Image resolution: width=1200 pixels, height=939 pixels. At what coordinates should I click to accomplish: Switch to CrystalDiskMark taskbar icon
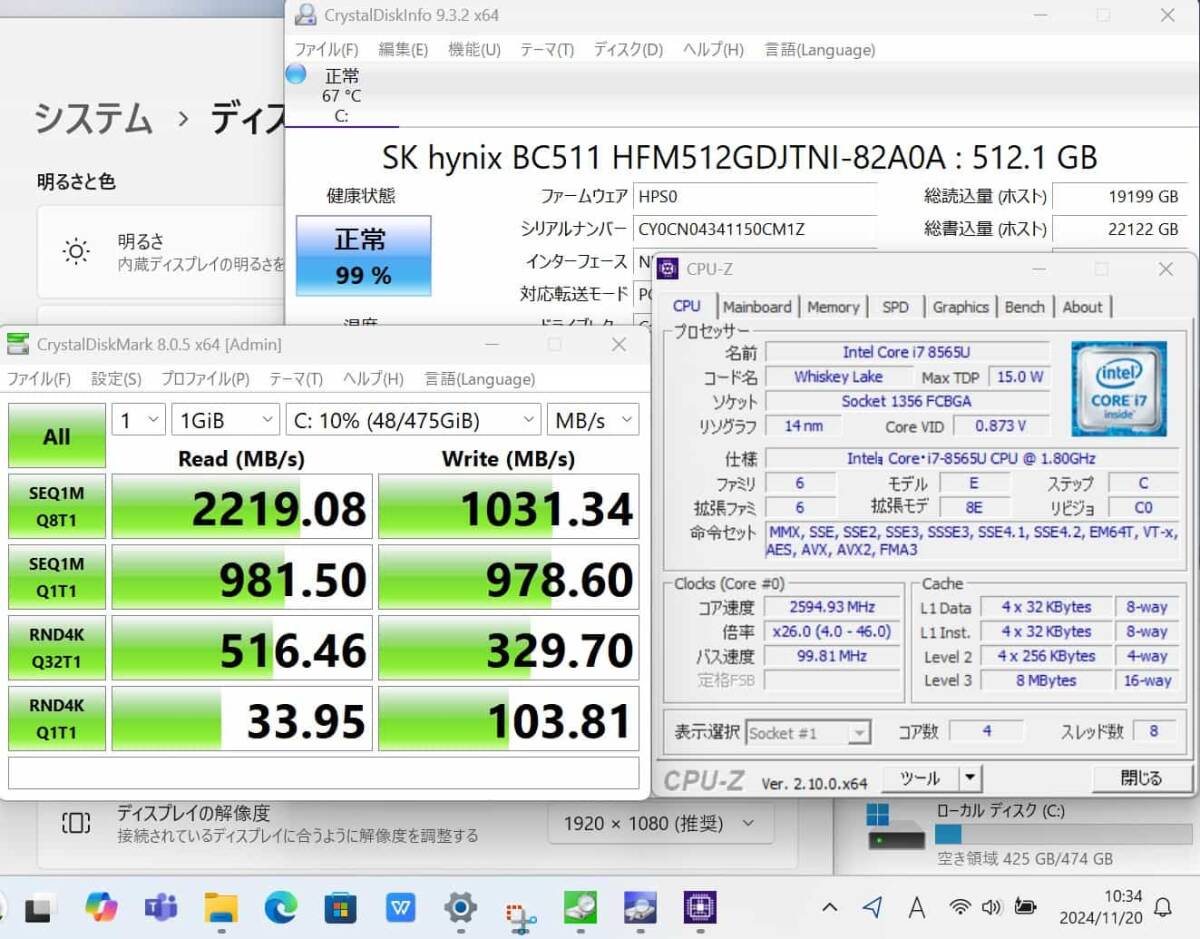pos(580,908)
